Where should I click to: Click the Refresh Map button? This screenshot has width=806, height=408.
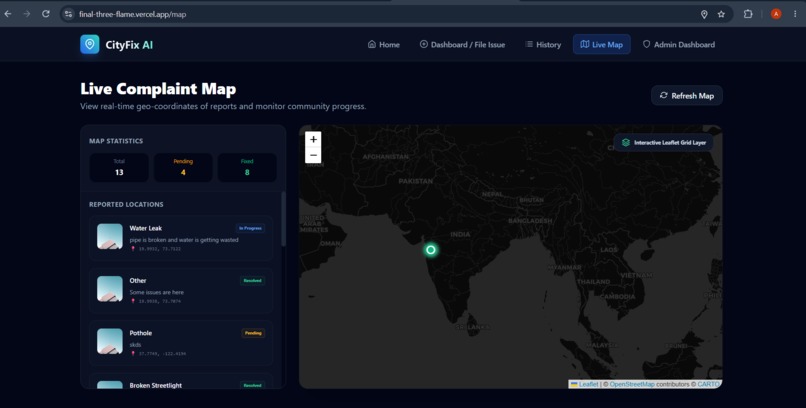click(x=687, y=96)
